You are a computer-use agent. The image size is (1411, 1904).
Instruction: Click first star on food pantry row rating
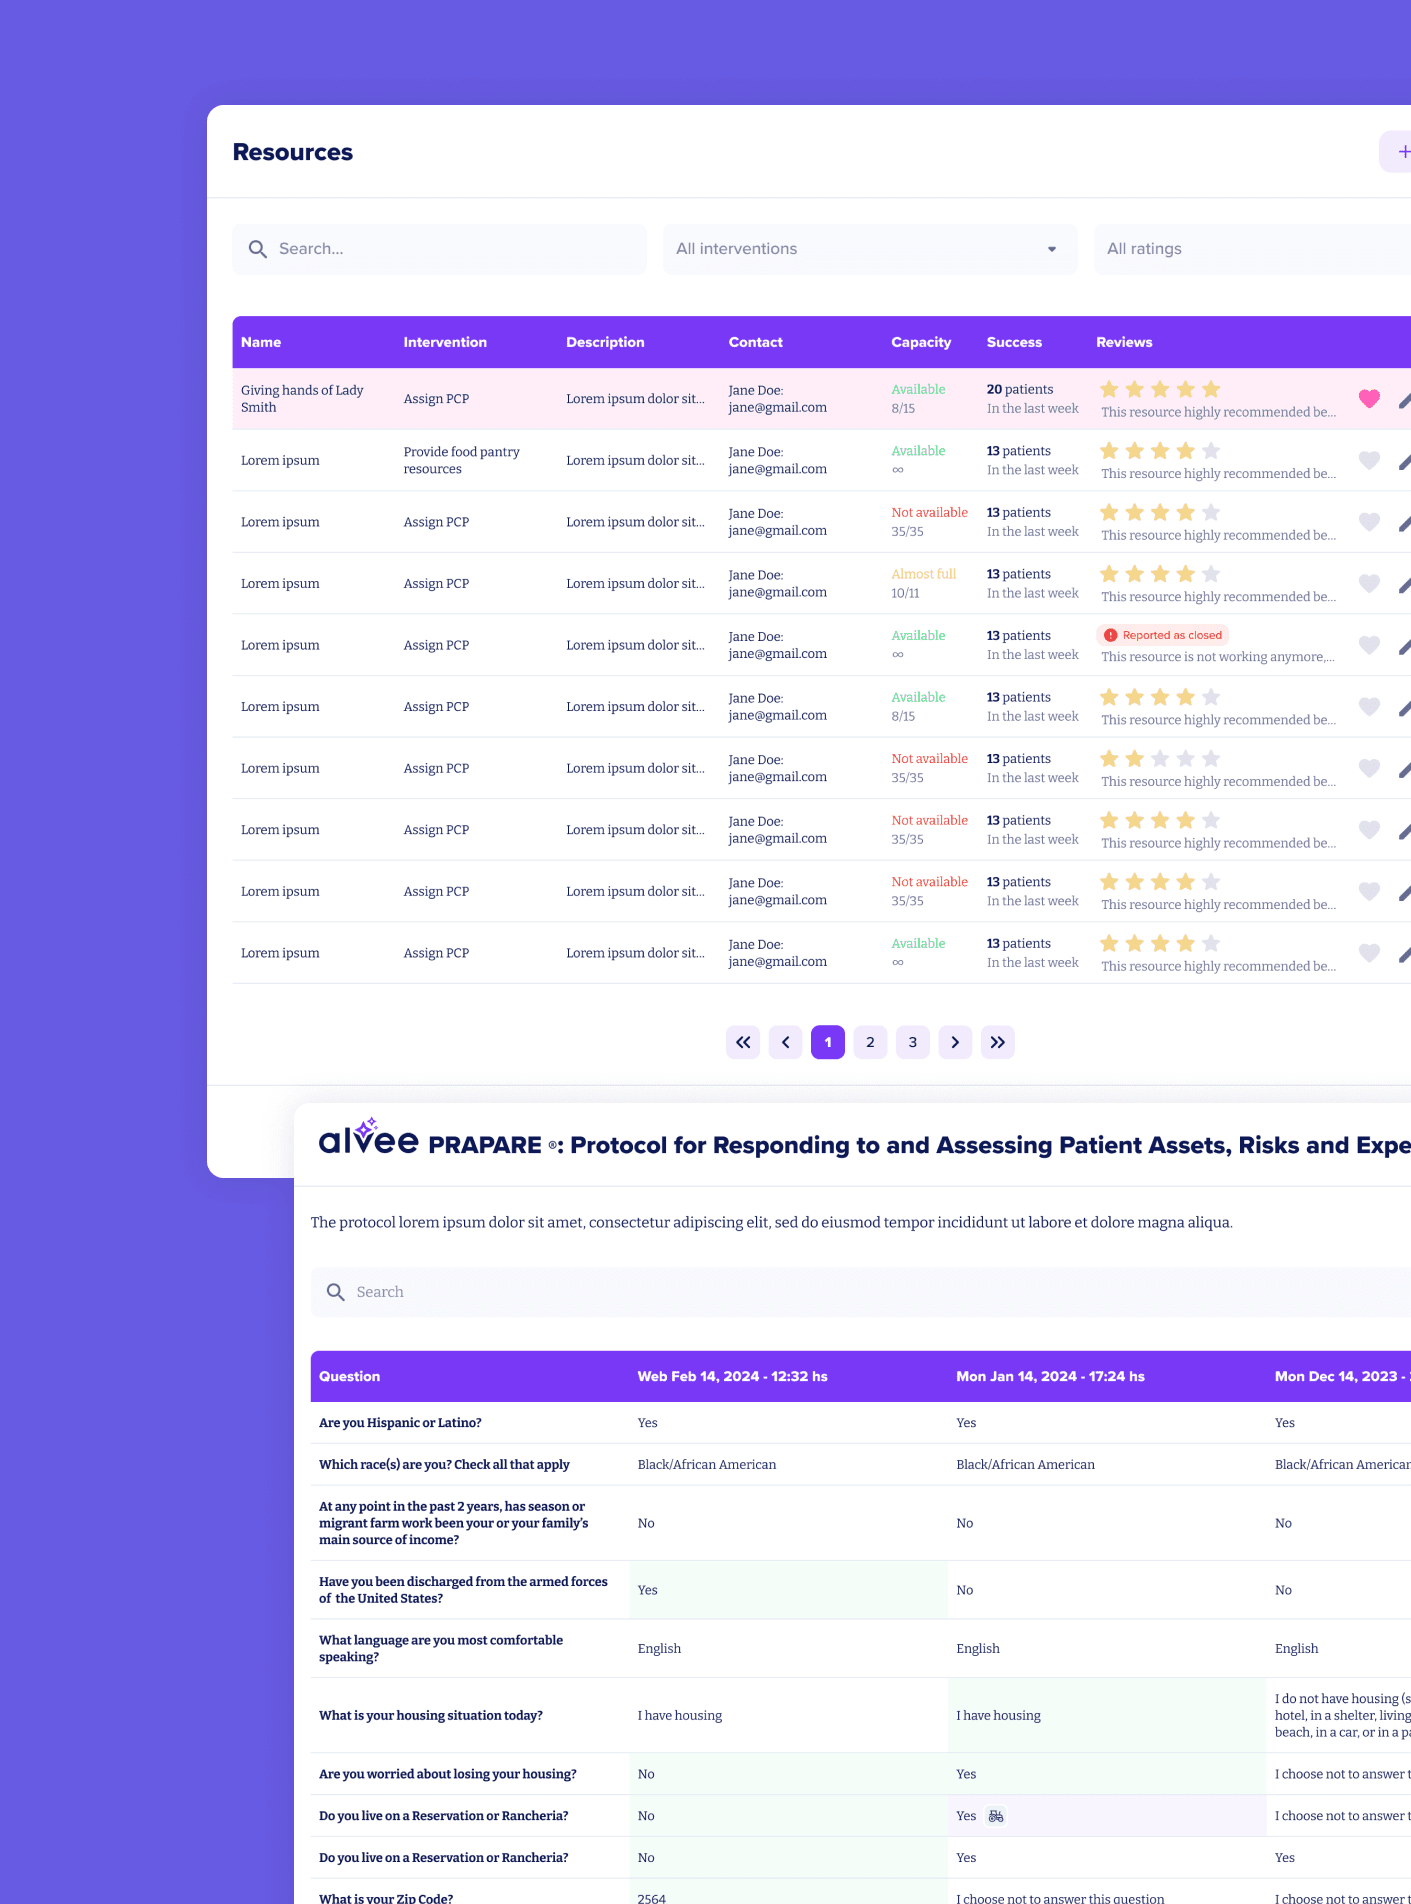tap(1109, 451)
